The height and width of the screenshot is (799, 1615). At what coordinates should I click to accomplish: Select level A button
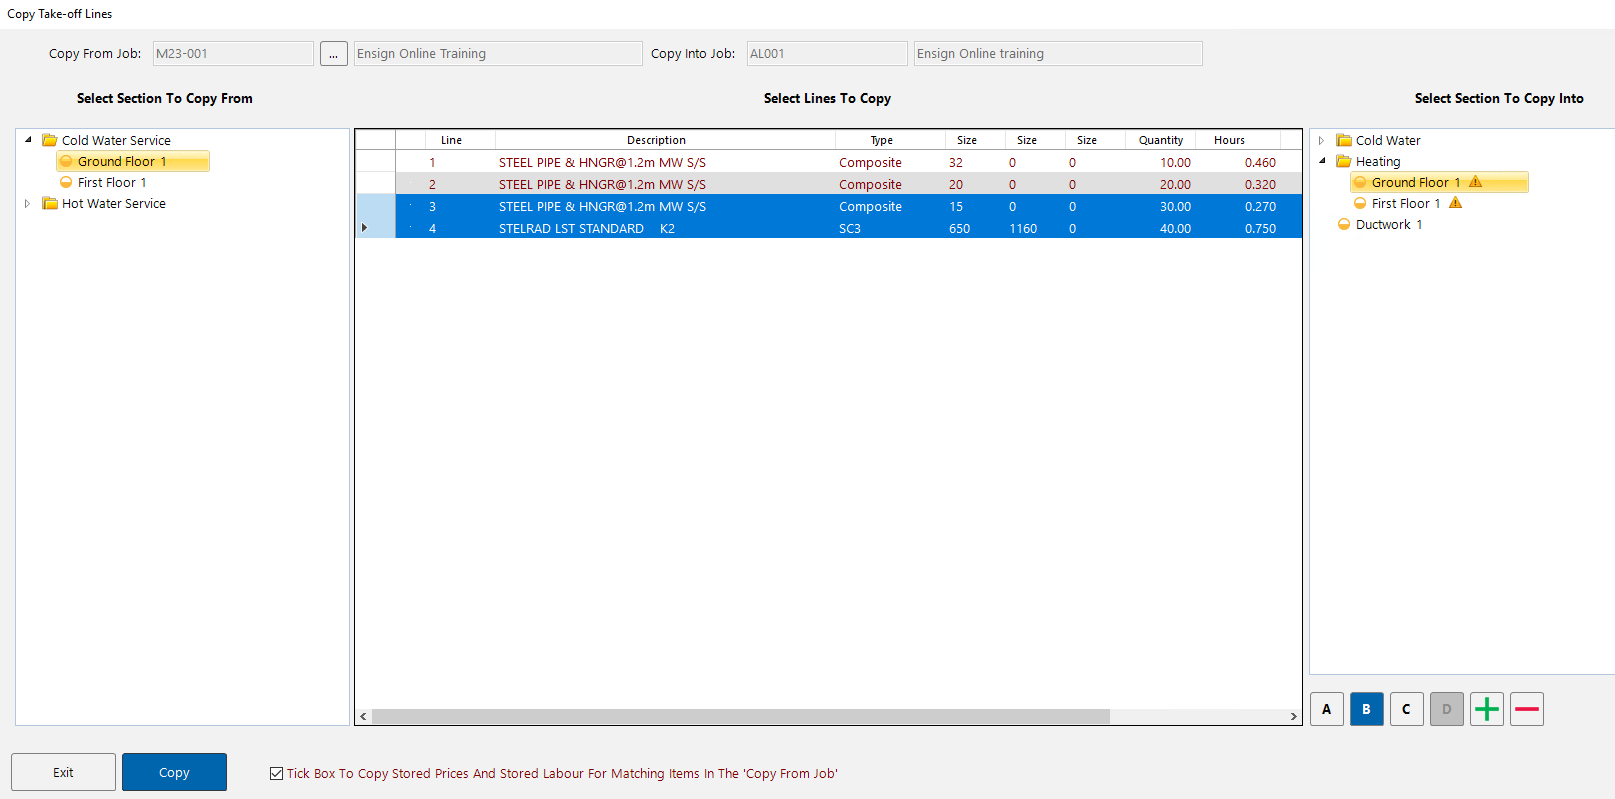pos(1326,709)
